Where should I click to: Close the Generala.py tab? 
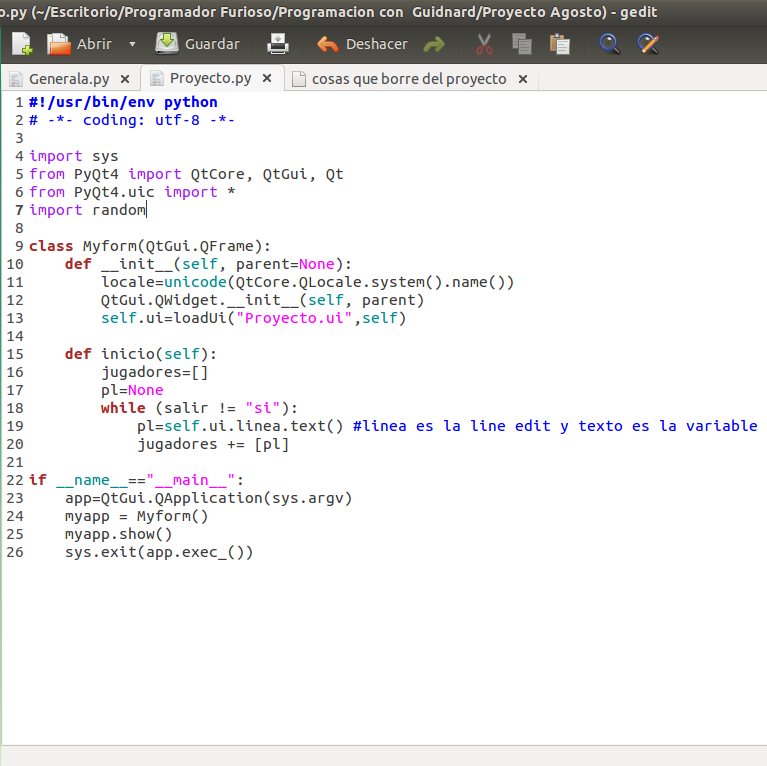pyautogui.click(x=125, y=79)
